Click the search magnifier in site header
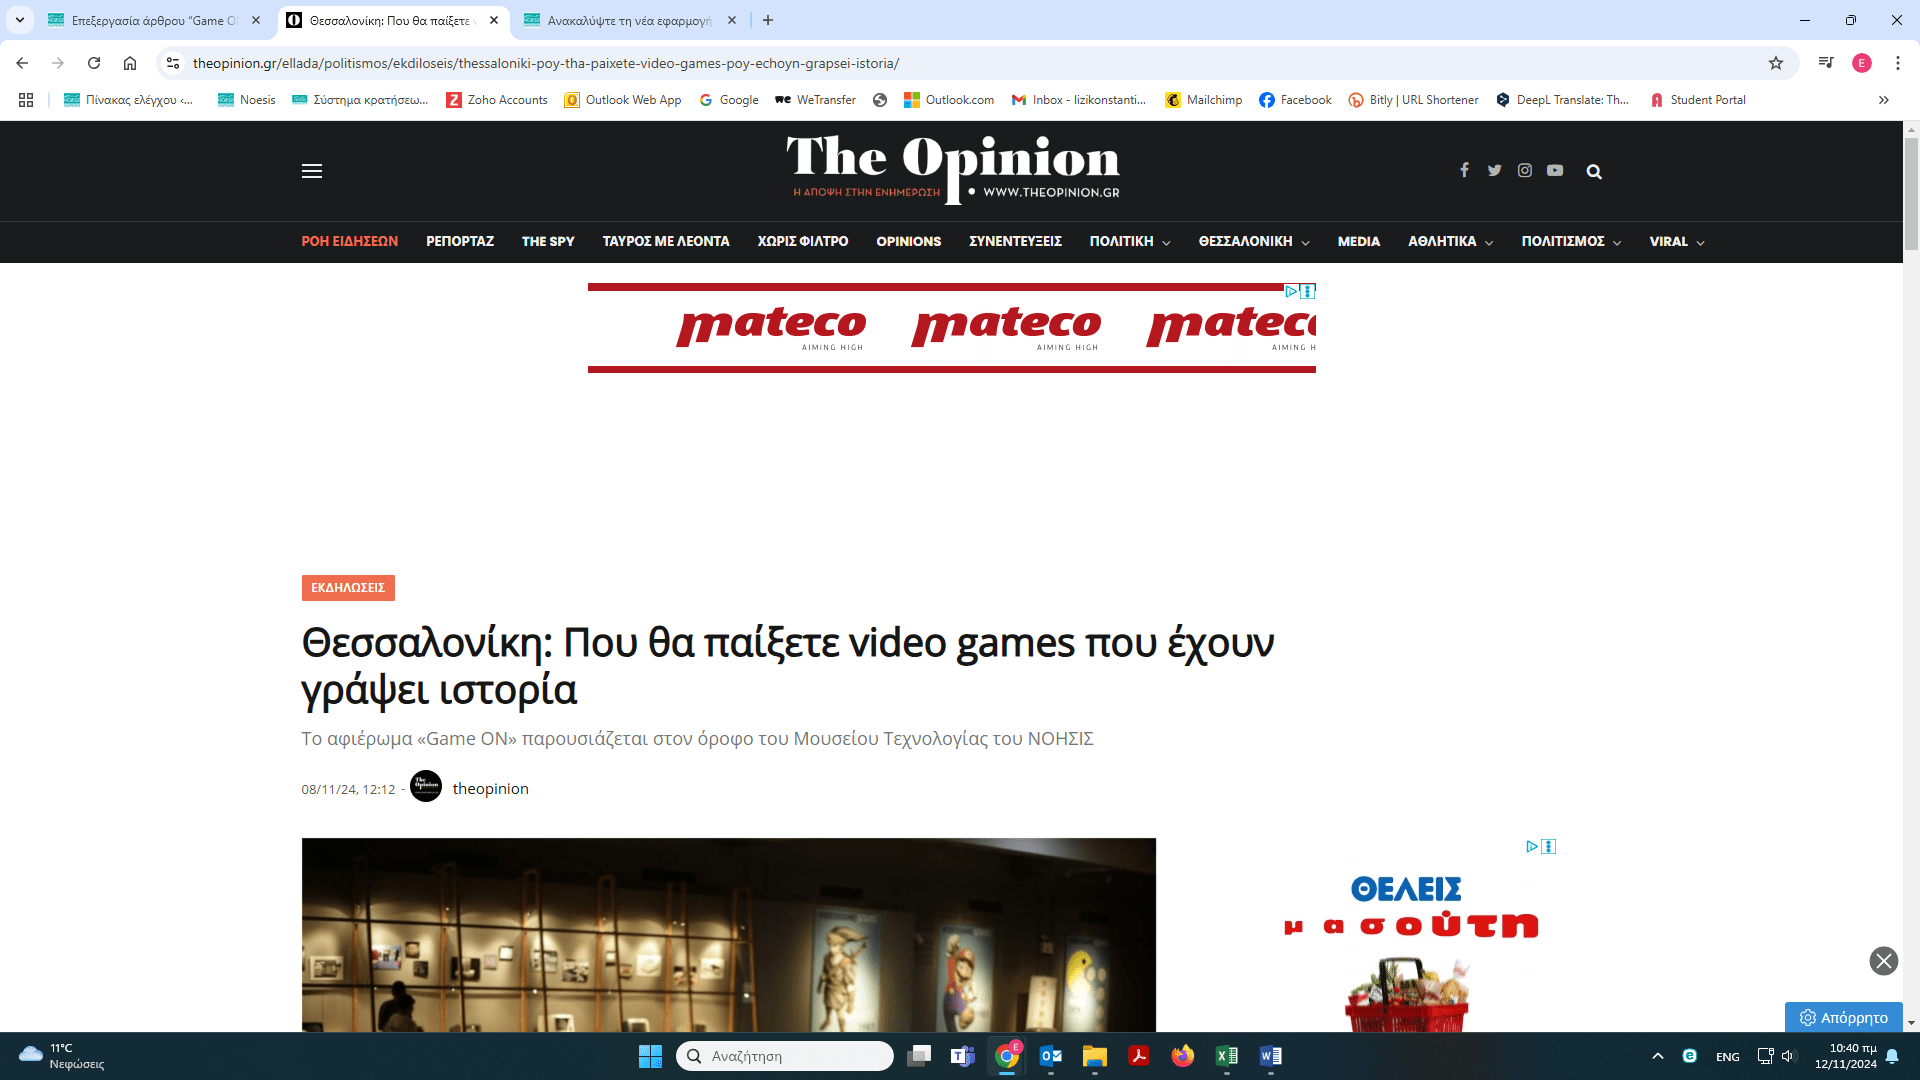This screenshot has width=1920, height=1080. pyautogui.click(x=1594, y=172)
